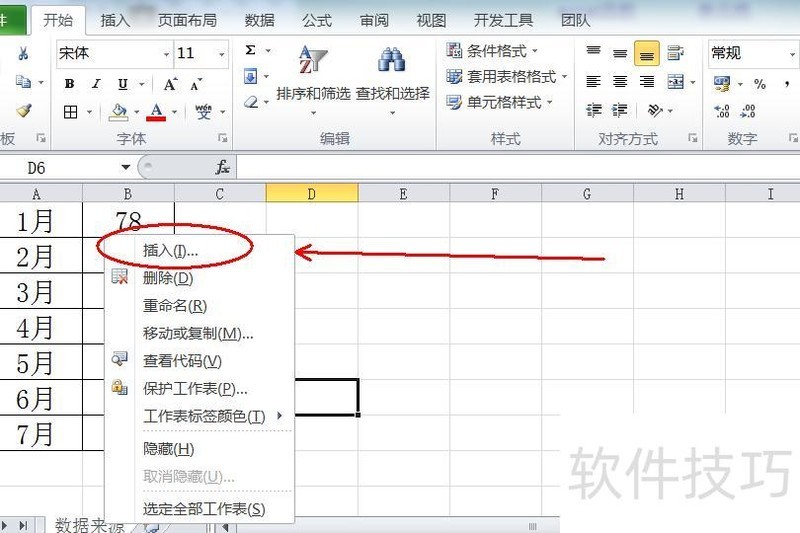Toggle the highlighted bottom align button
Screen dimensions: 800x533
[647, 54]
